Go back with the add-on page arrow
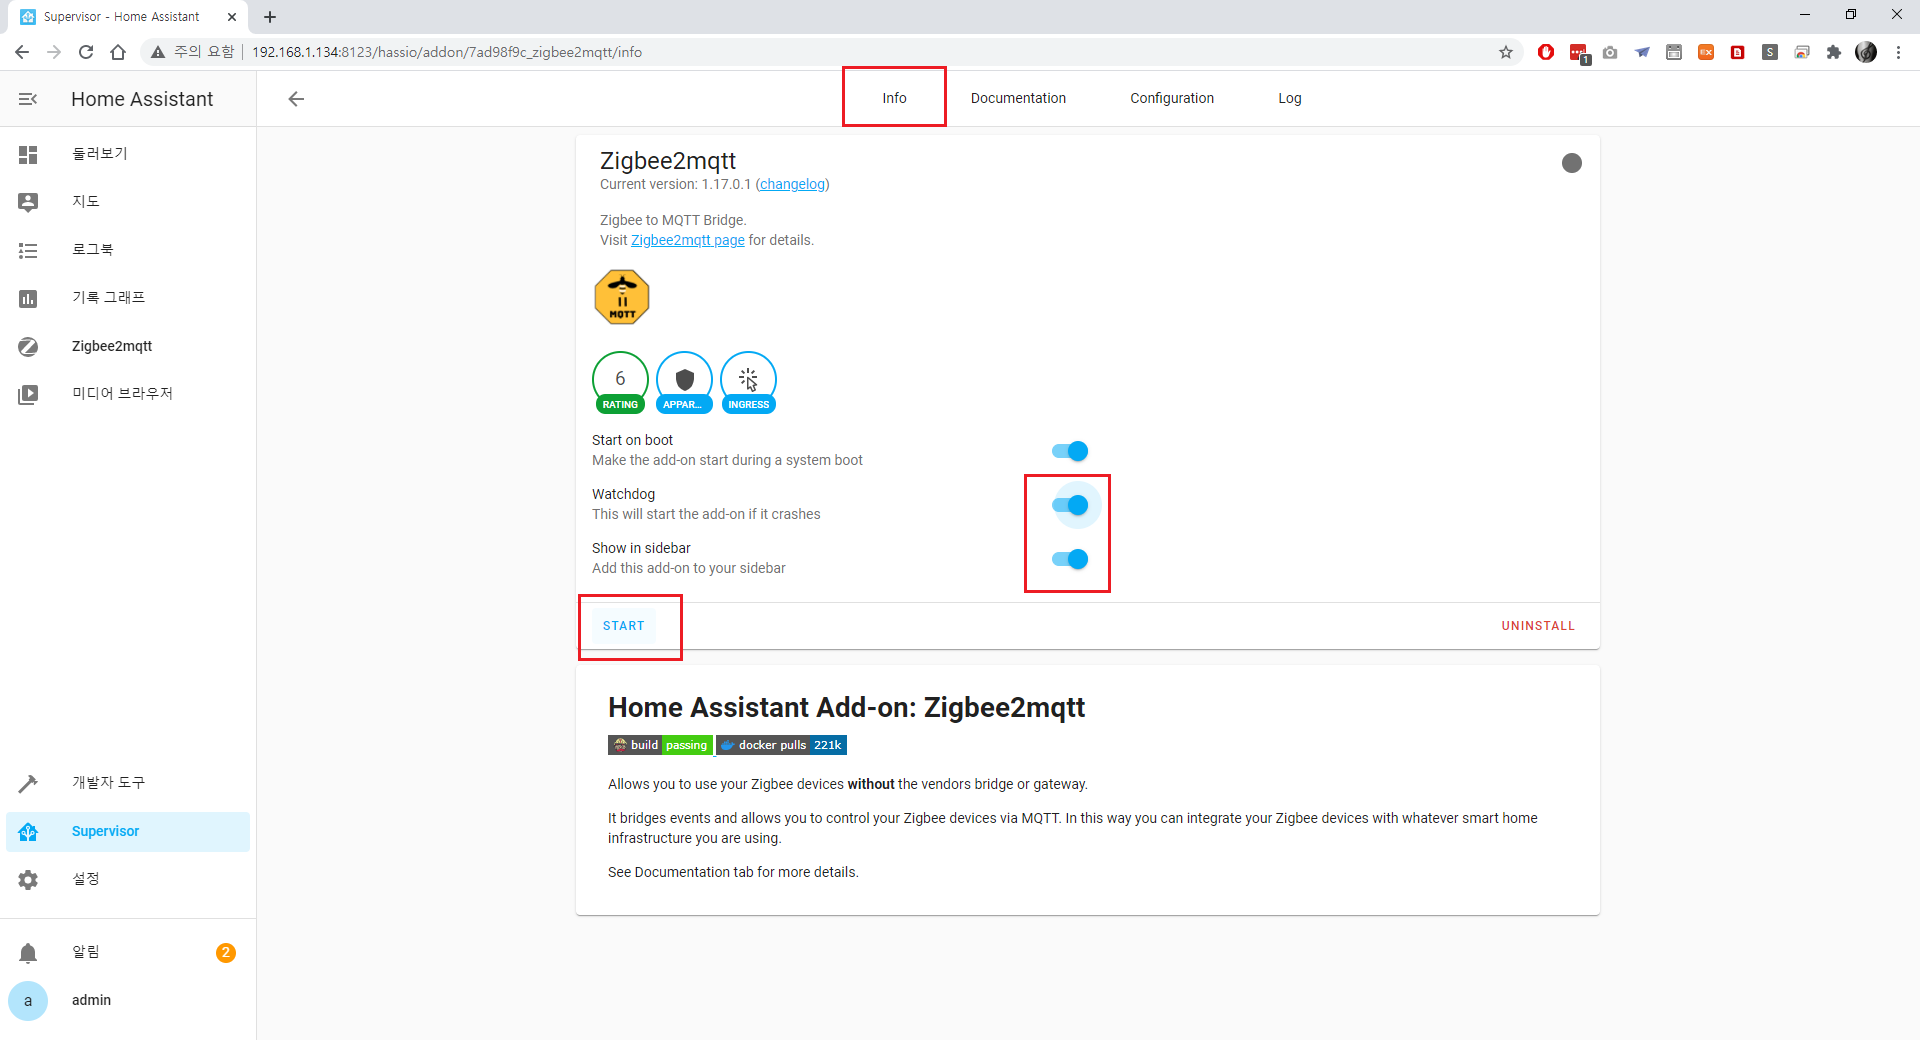This screenshot has width=1920, height=1040. coord(296,98)
